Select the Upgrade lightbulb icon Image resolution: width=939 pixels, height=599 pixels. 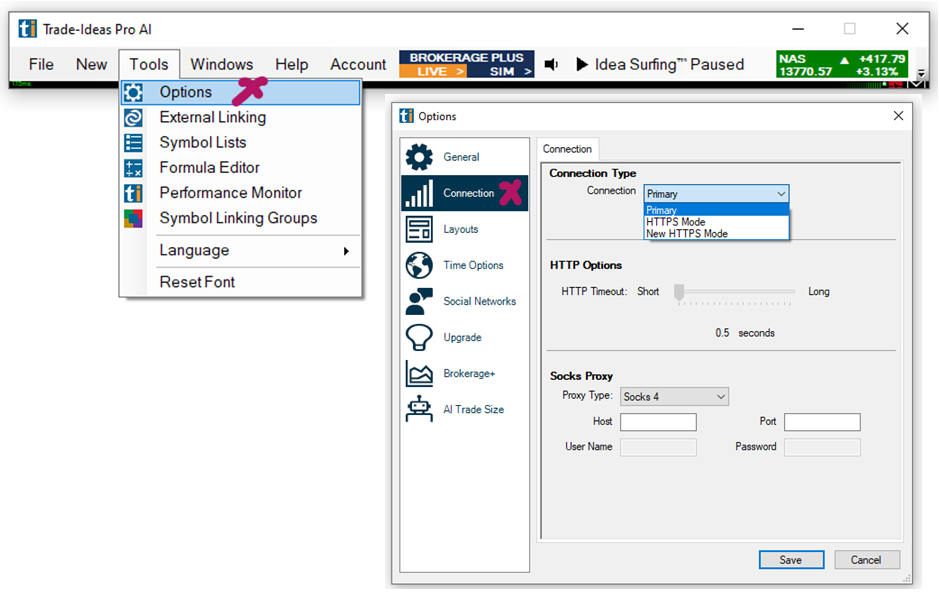[x=419, y=337]
